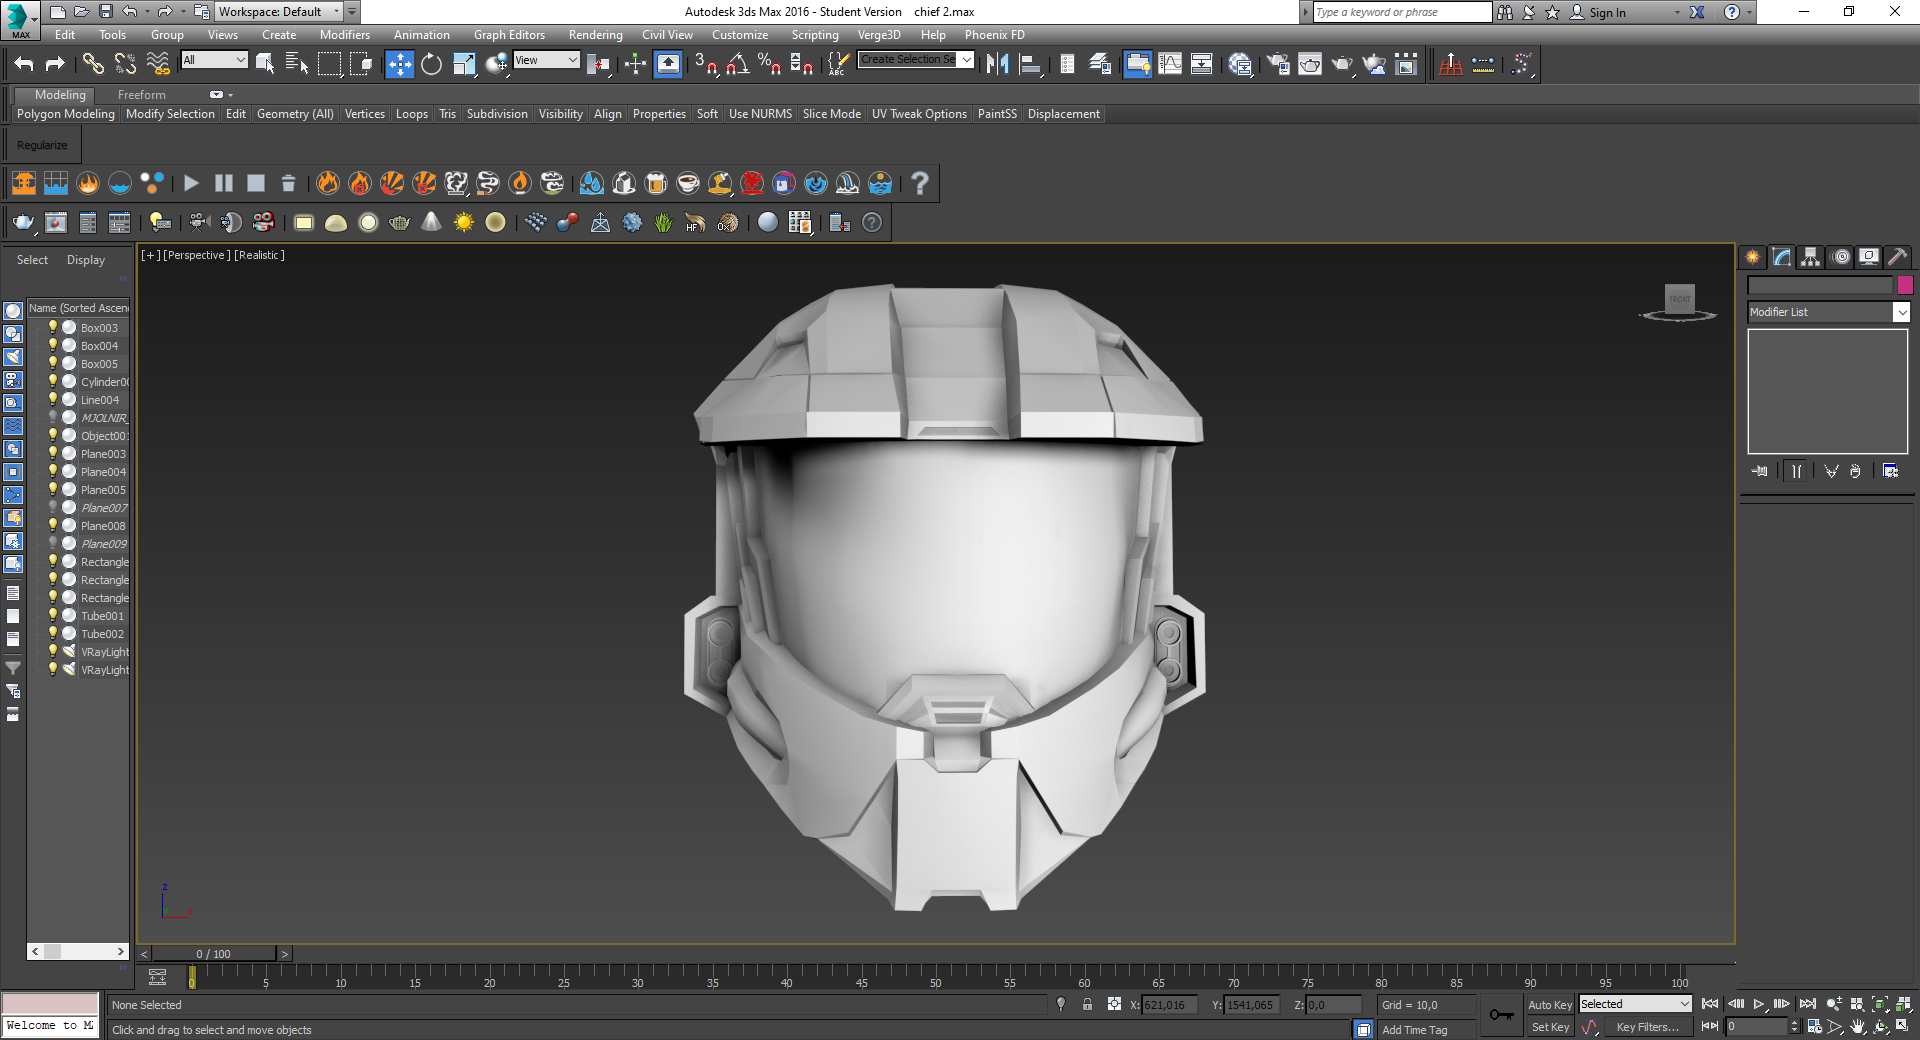Open the Curve Editor from toolbar
This screenshot has height=1040, width=1920.
pyautogui.click(x=1169, y=65)
